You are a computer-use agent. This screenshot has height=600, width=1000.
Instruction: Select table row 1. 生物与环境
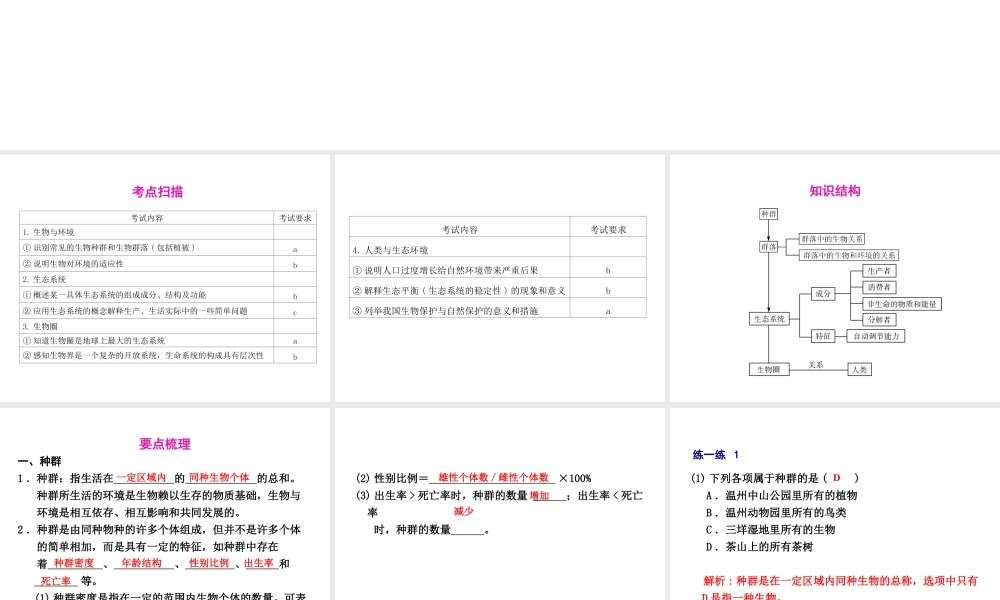(x=168, y=232)
